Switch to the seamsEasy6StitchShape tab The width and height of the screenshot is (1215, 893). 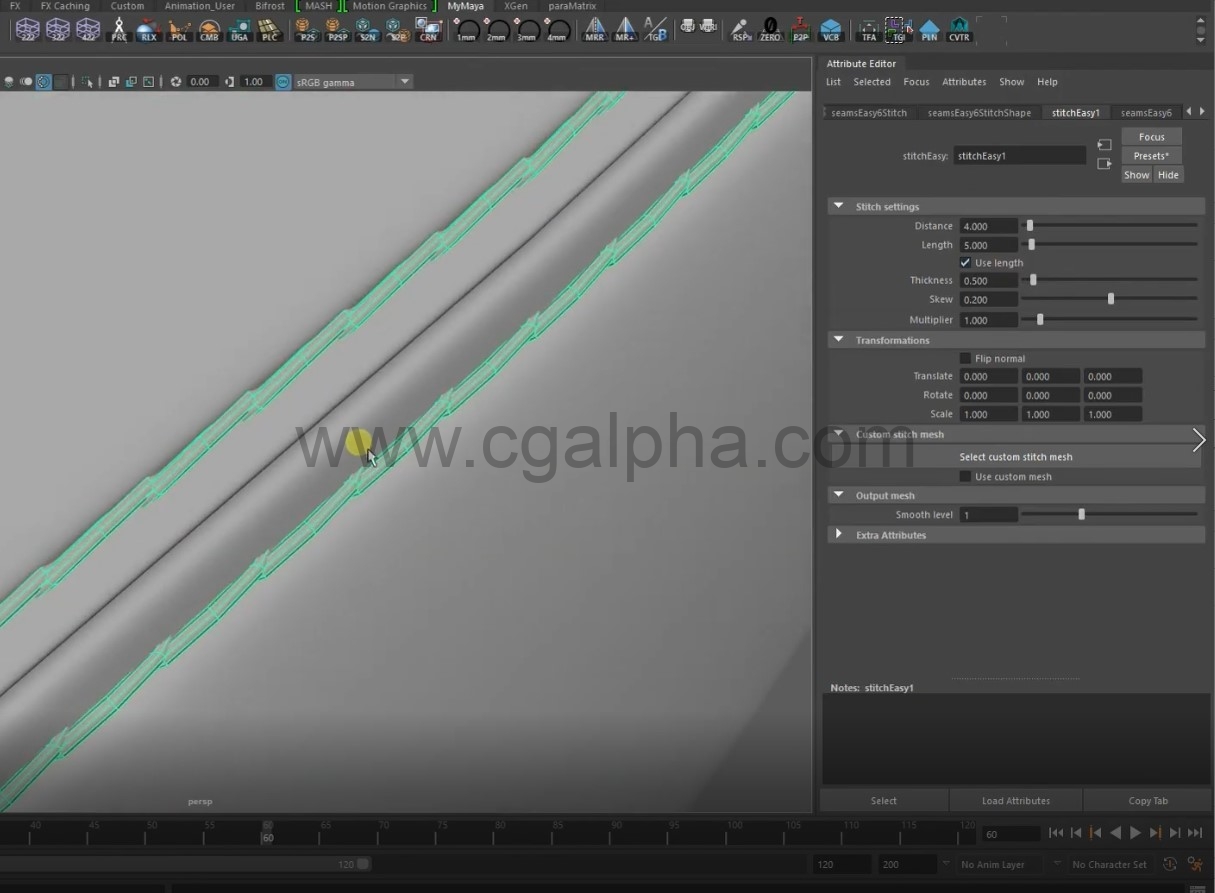(x=978, y=113)
